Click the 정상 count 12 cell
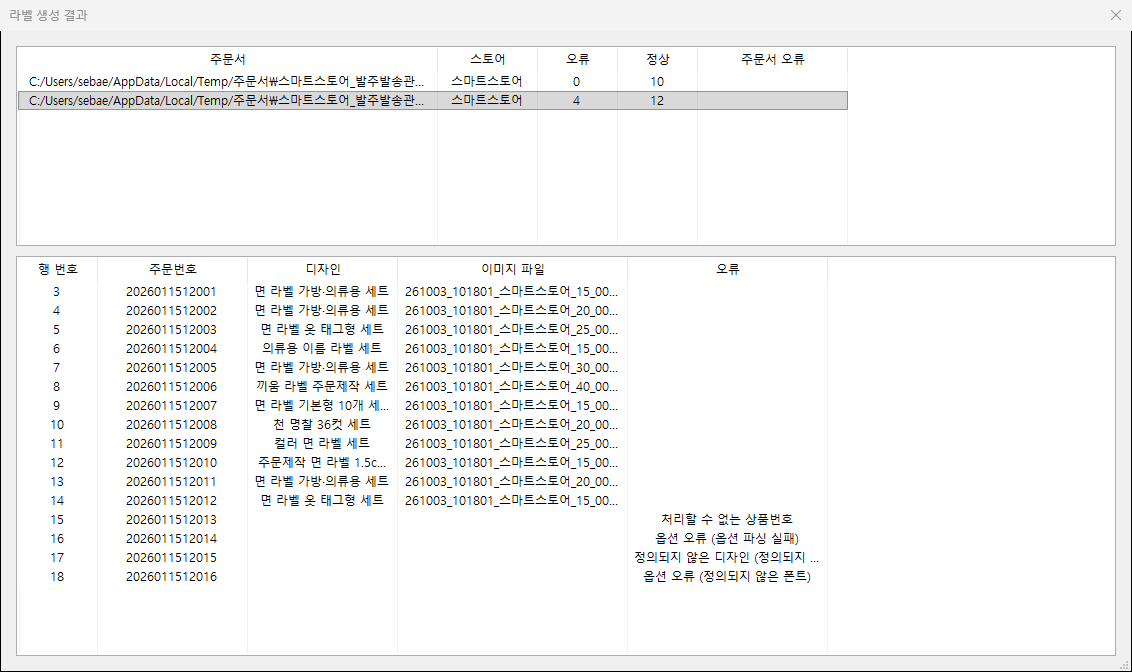Image resolution: width=1132 pixels, height=672 pixels. click(x=657, y=100)
